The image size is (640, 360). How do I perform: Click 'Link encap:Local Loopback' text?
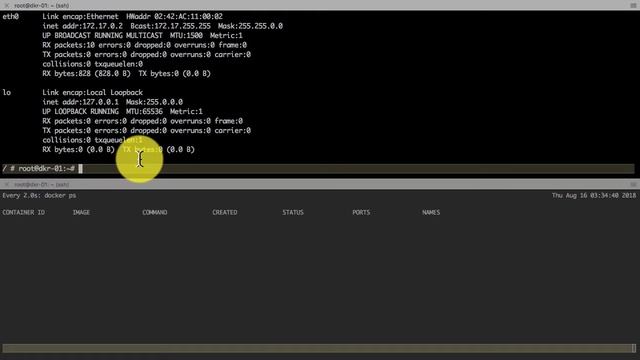coord(93,93)
